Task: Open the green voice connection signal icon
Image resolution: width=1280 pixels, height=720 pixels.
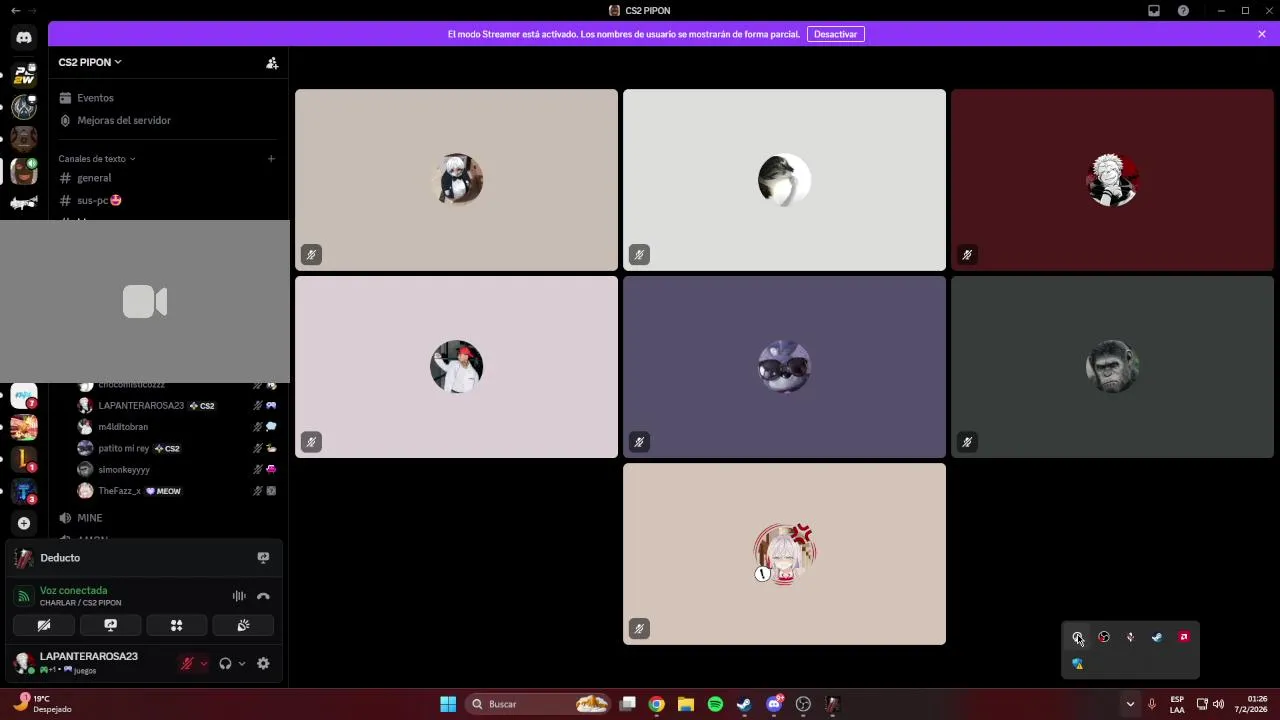Action: [23, 596]
